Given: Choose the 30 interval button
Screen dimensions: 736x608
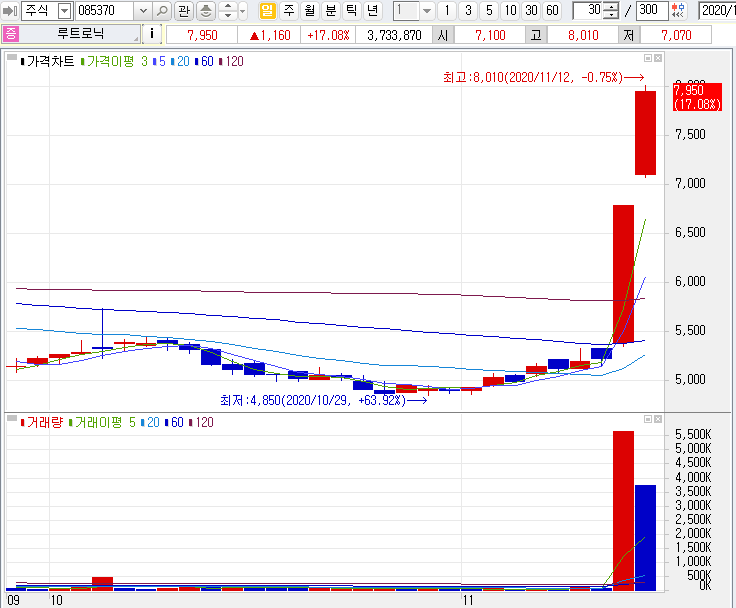Looking at the screenshot, I should click(x=531, y=11).
